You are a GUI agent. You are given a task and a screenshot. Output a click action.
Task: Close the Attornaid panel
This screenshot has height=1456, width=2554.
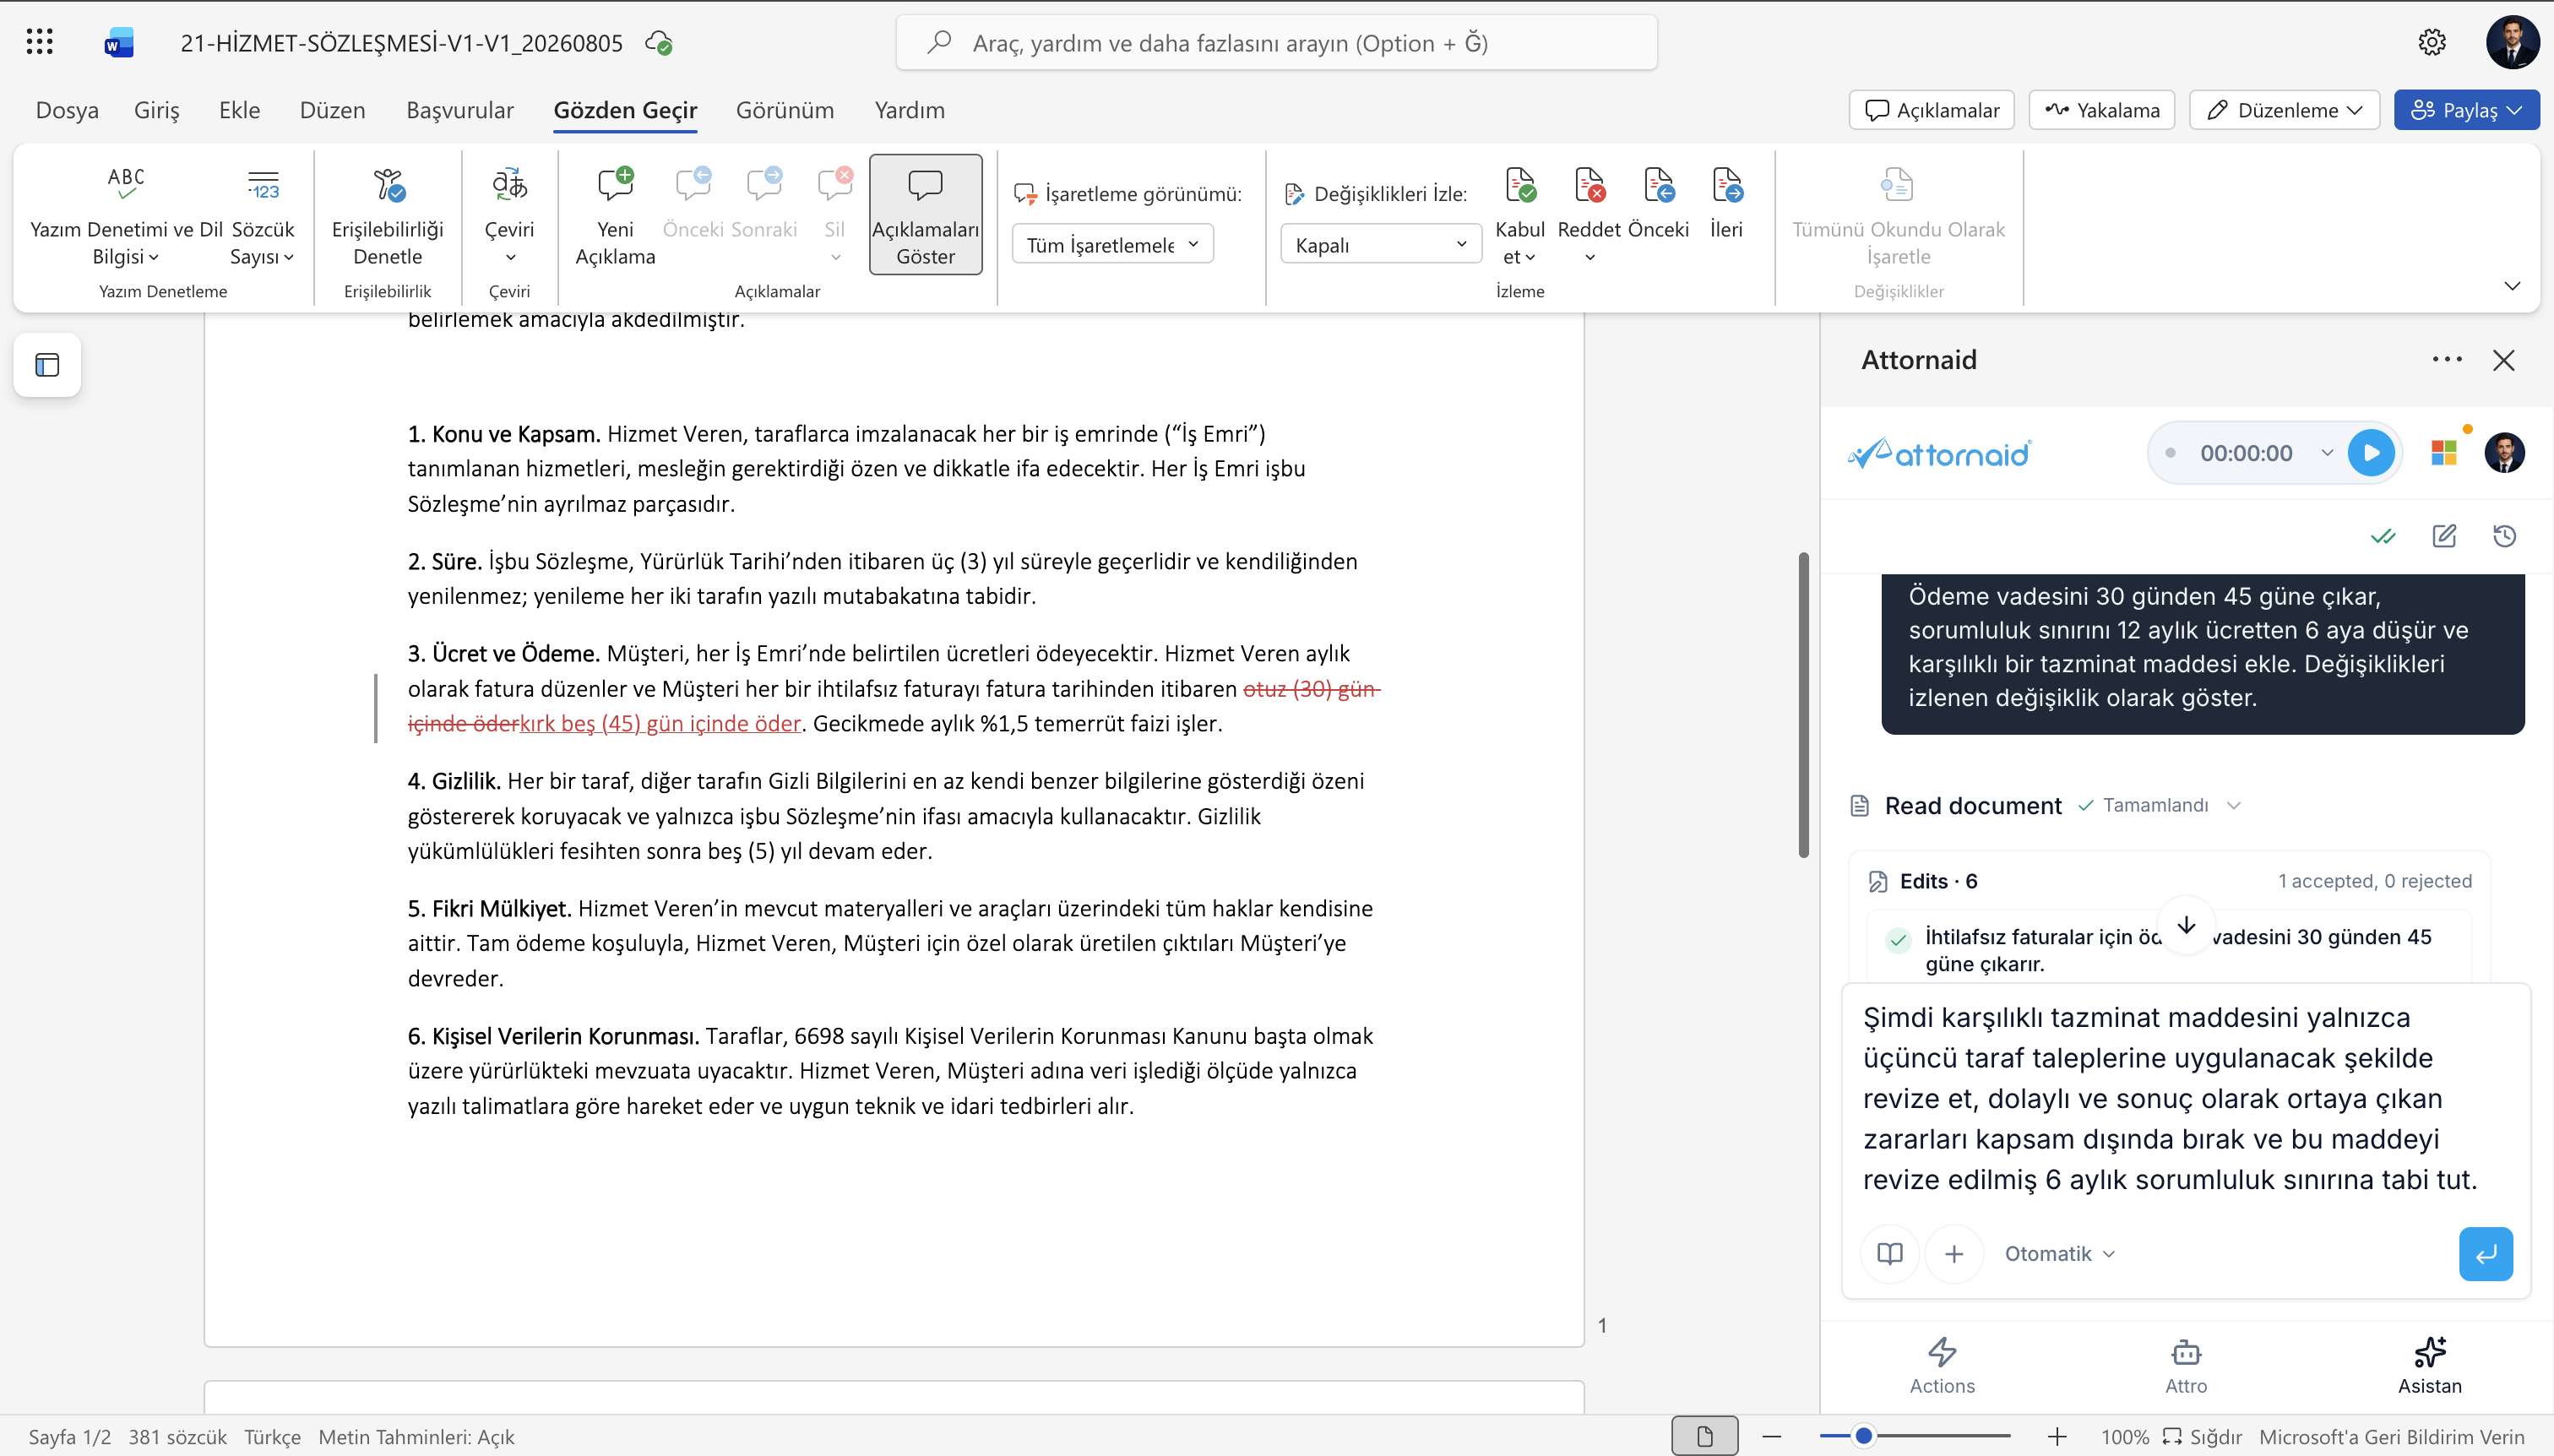tap(2503, 360)
